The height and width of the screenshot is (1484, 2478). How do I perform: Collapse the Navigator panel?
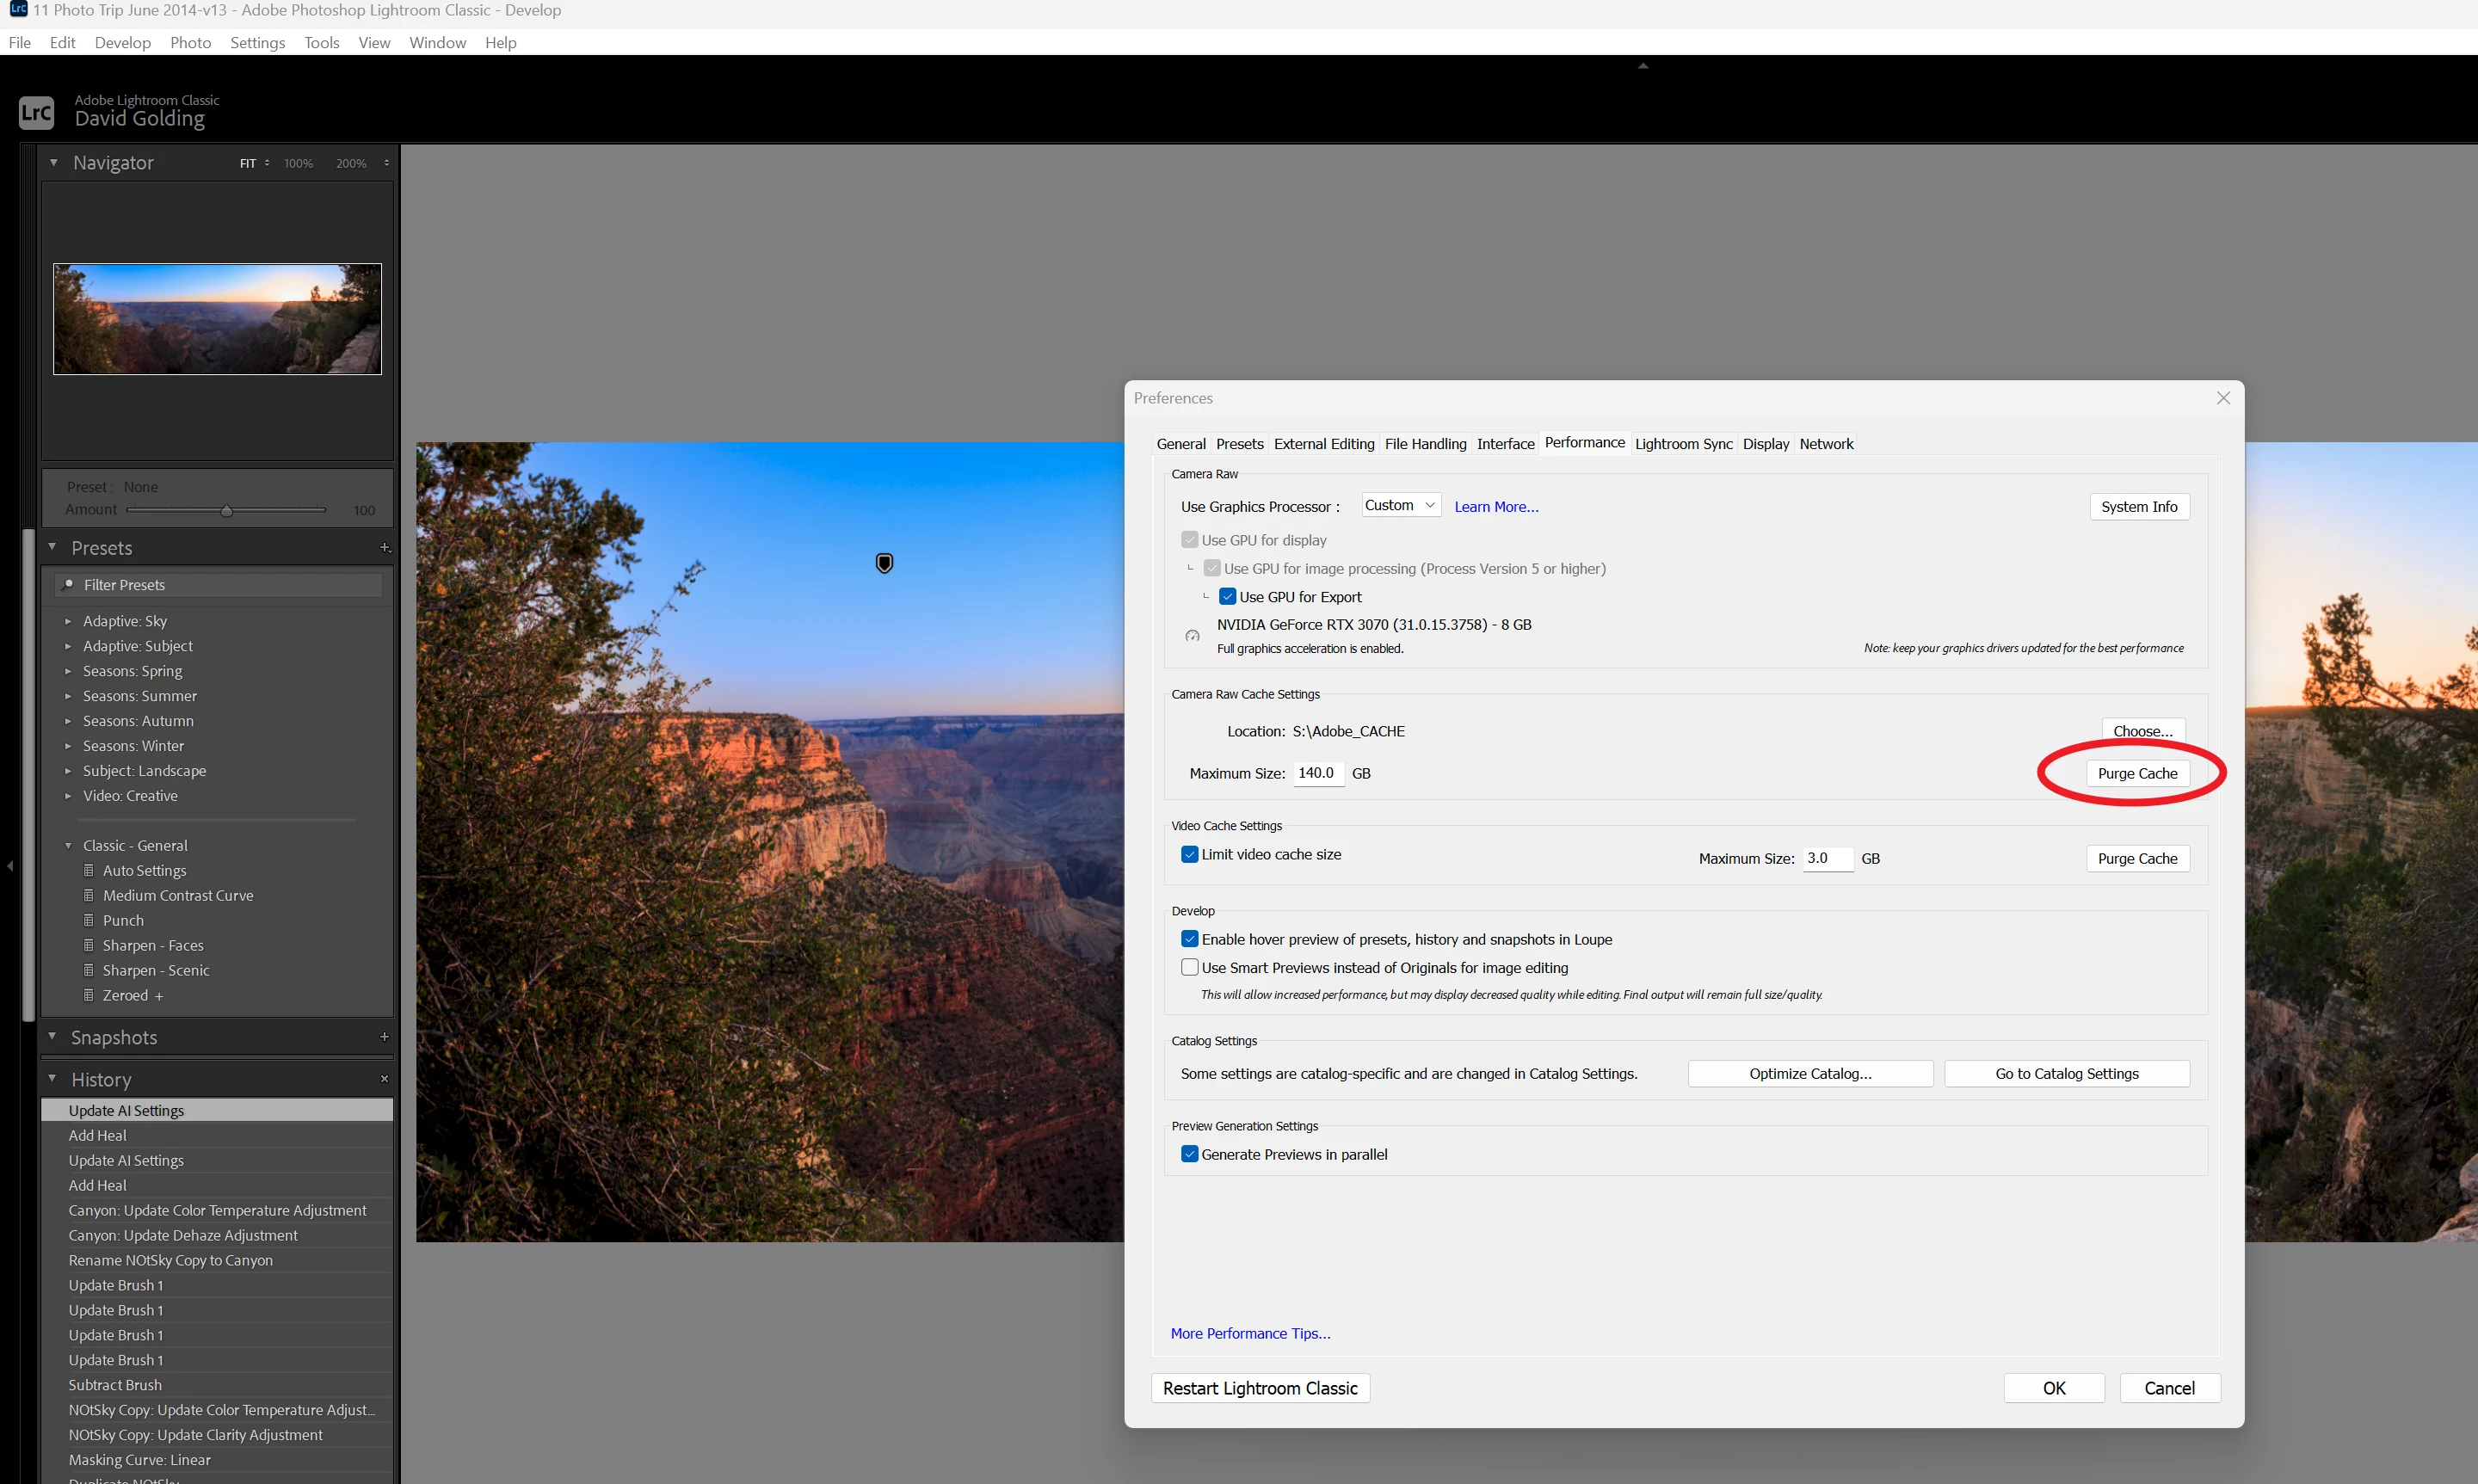click(x=54, y=162)
